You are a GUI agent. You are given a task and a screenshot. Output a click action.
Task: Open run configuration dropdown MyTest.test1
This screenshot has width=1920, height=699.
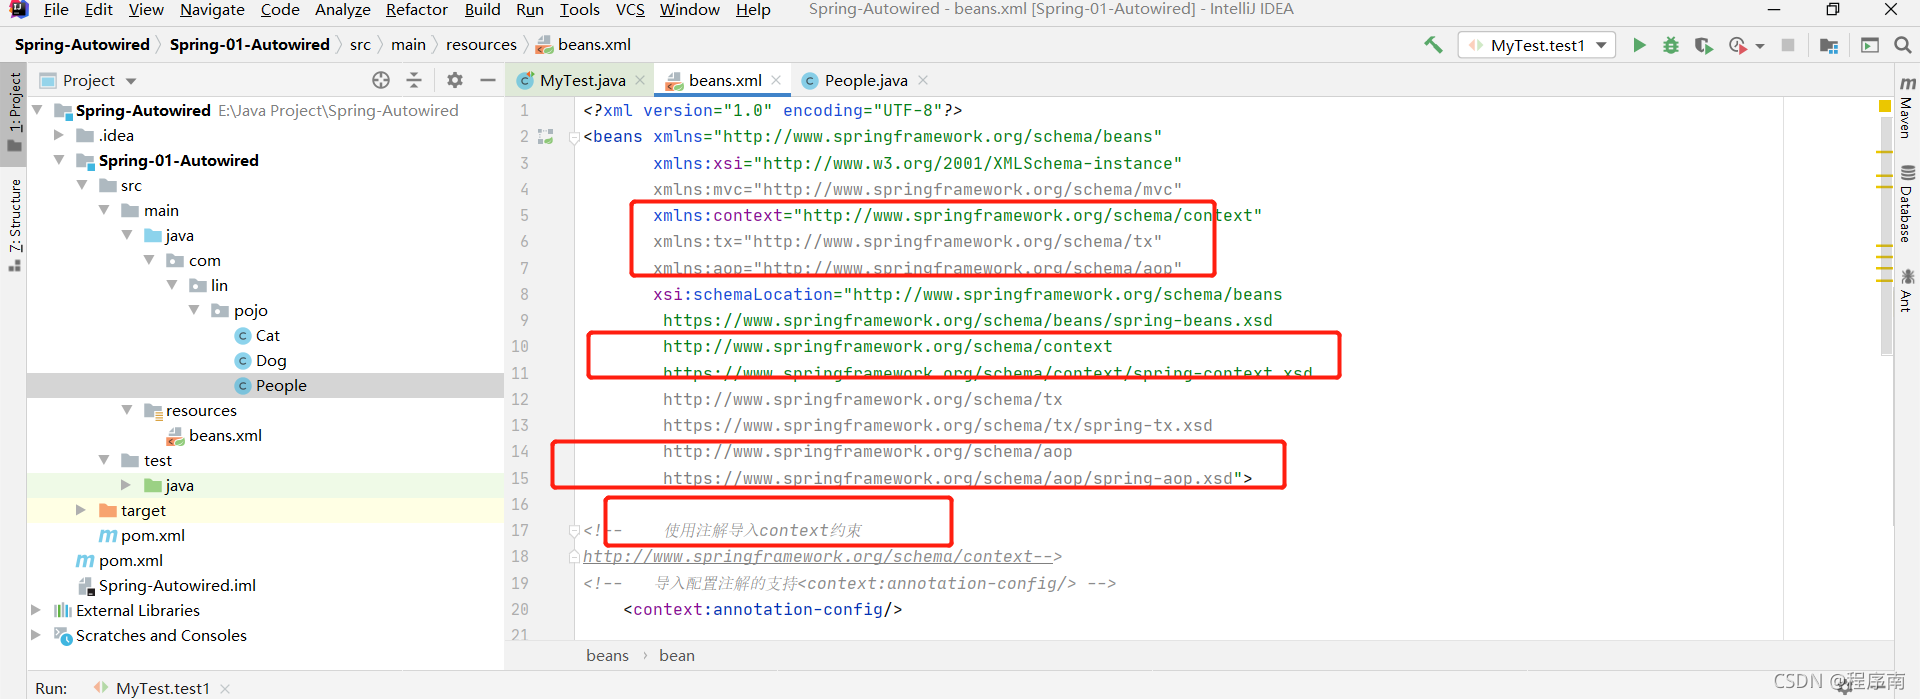(1538, 45)
